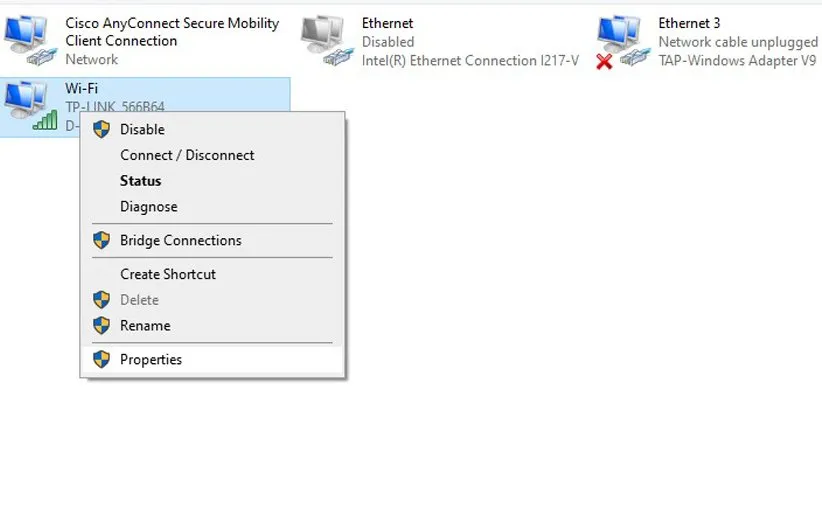
Task: Click the Cisco AnyConnect network adapter icon
Action: coord(30,42)
